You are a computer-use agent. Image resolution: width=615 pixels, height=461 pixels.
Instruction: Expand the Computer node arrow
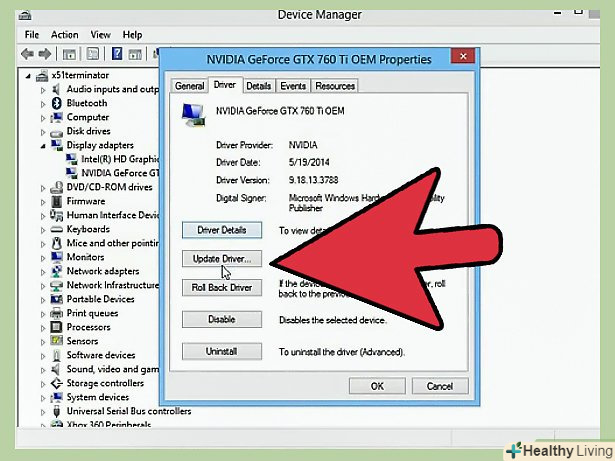point(43,118)
